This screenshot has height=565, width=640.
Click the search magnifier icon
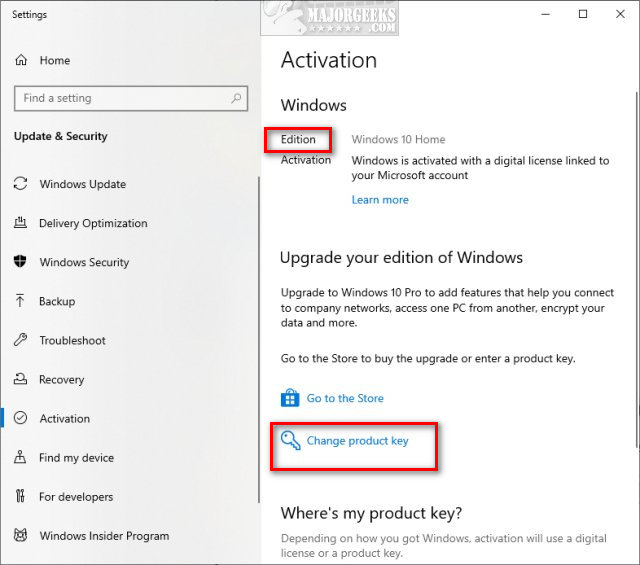pos(236,98)
